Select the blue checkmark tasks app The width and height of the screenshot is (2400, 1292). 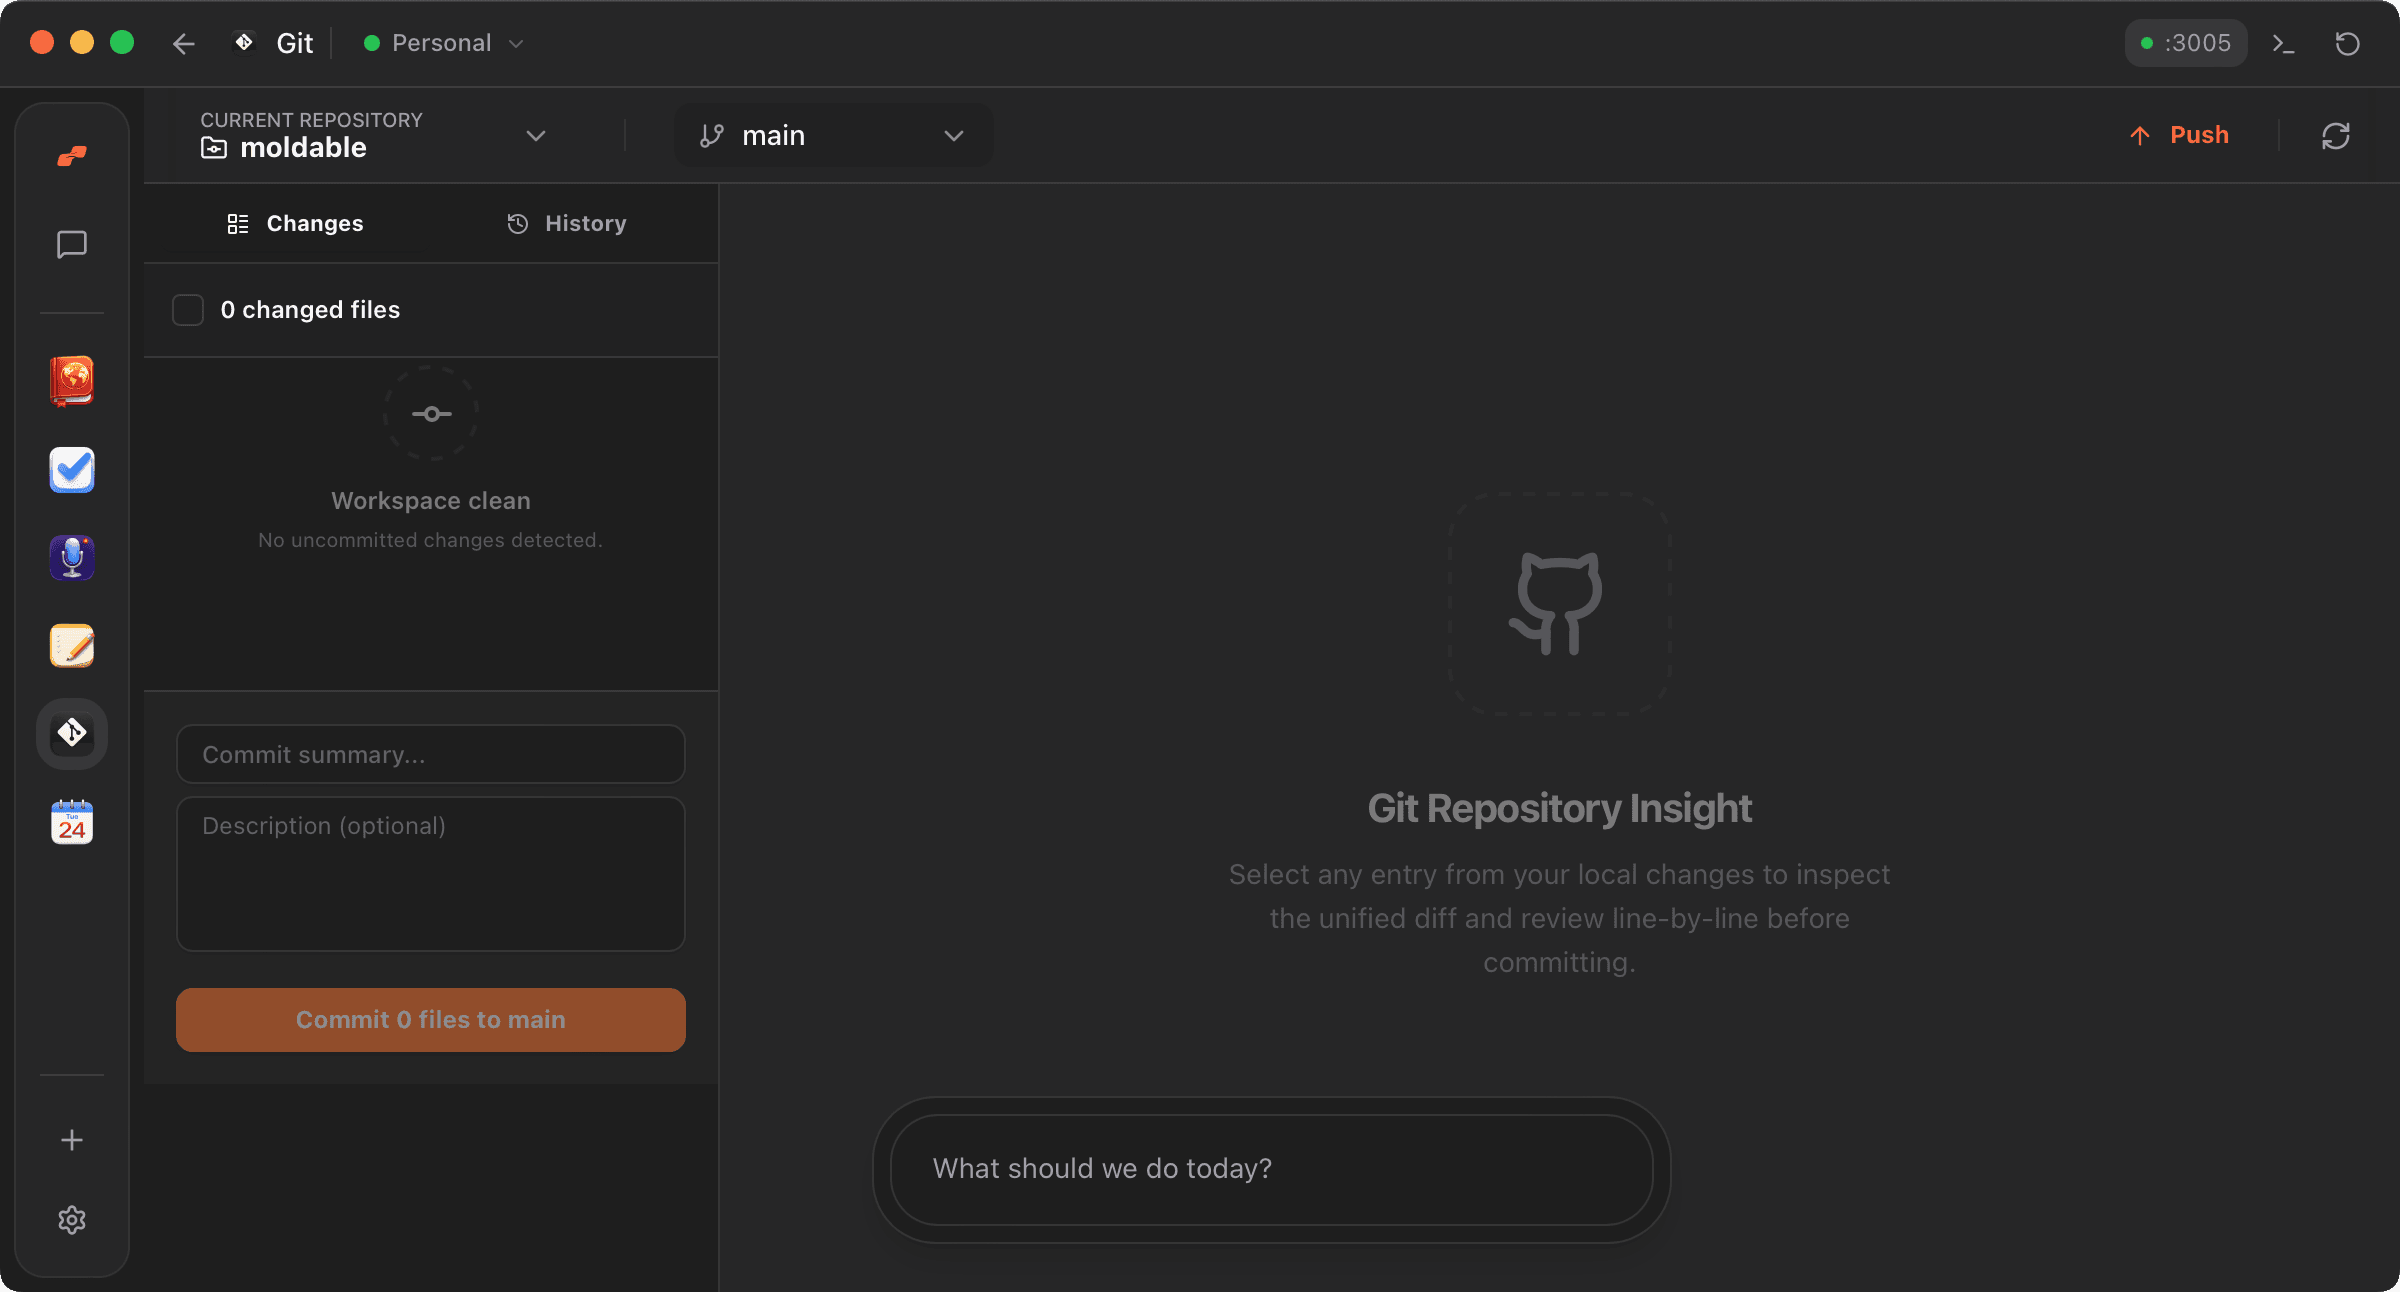pos(71,470)
